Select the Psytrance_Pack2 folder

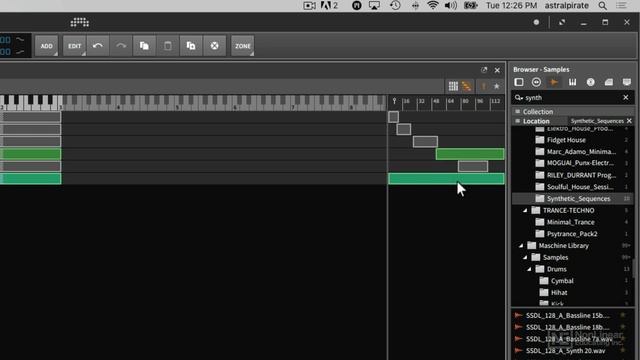[x=573, y=234]
